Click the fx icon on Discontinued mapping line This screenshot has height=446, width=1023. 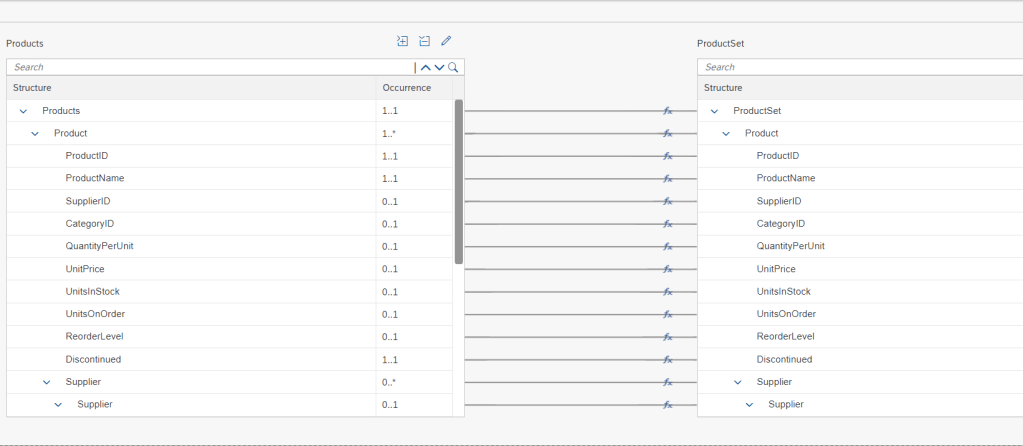pyautogui.click(x=667, y=360)
